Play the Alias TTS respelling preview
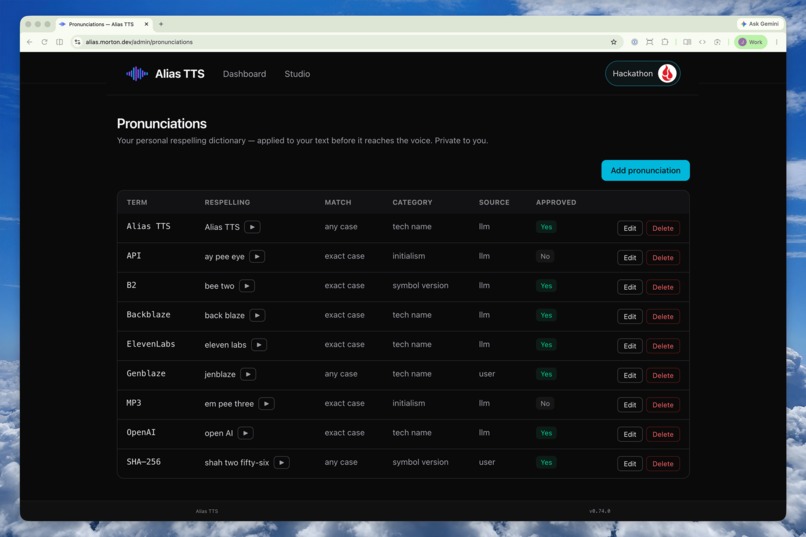The width and height of the screenshot is (806, 537). (x=252, y=227)
